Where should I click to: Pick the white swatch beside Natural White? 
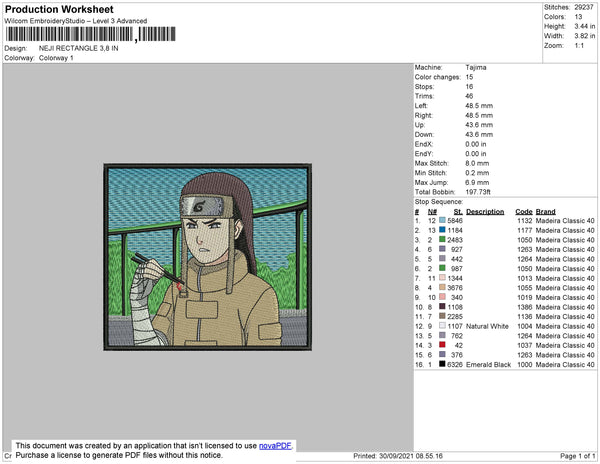[x=442, y=326]
